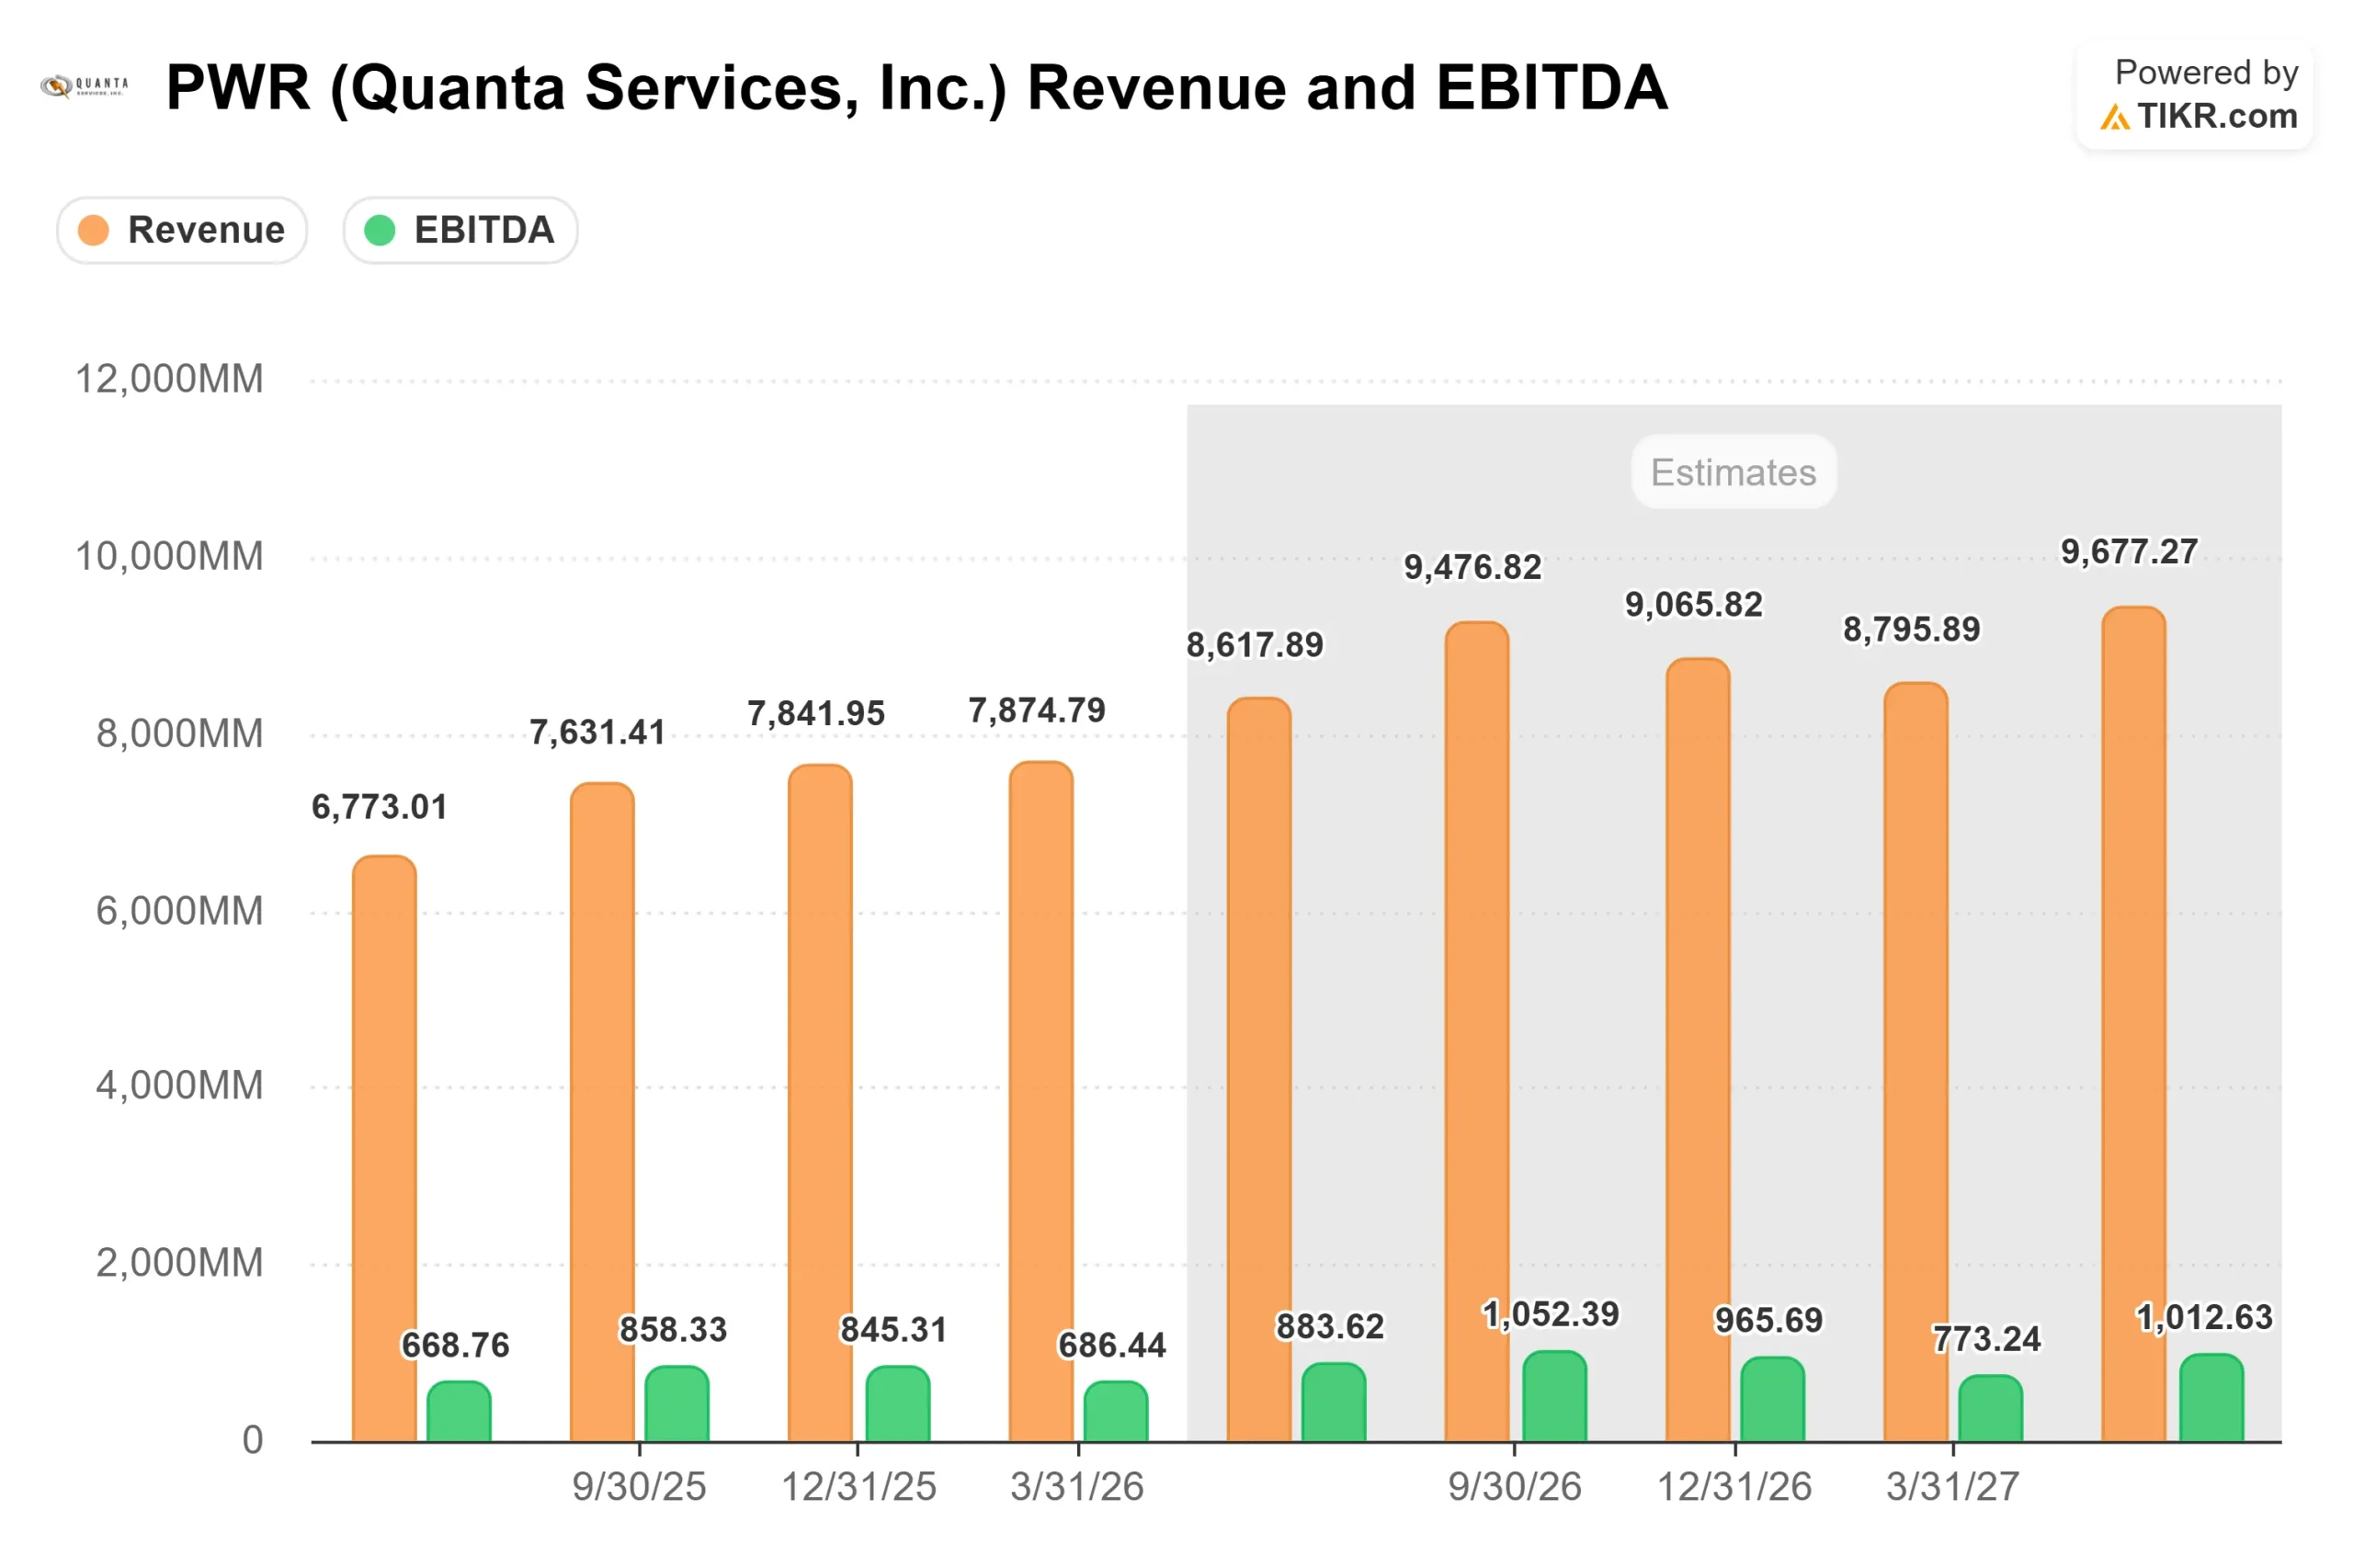Click the 686.44 EBITDA value label
The height and width of the screenshot is (1568, 2353).
click(x=1113, y=1346)
